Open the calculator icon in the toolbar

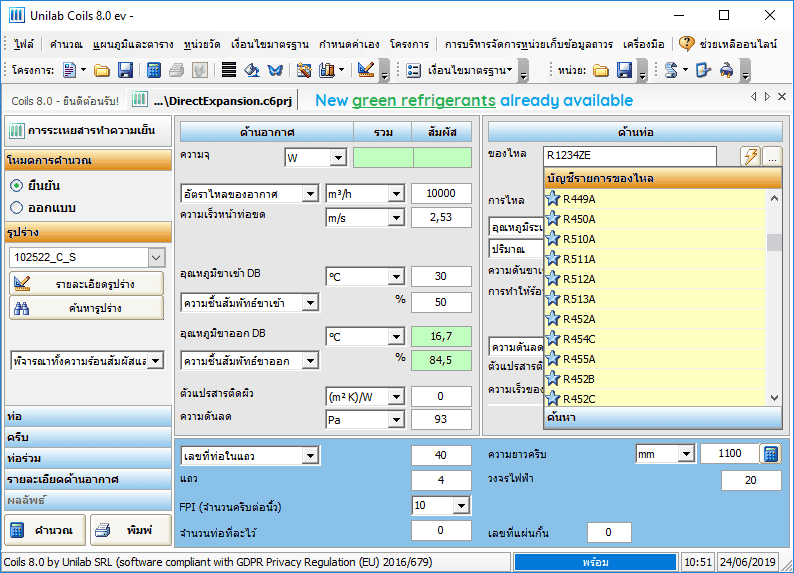[154, 70]
